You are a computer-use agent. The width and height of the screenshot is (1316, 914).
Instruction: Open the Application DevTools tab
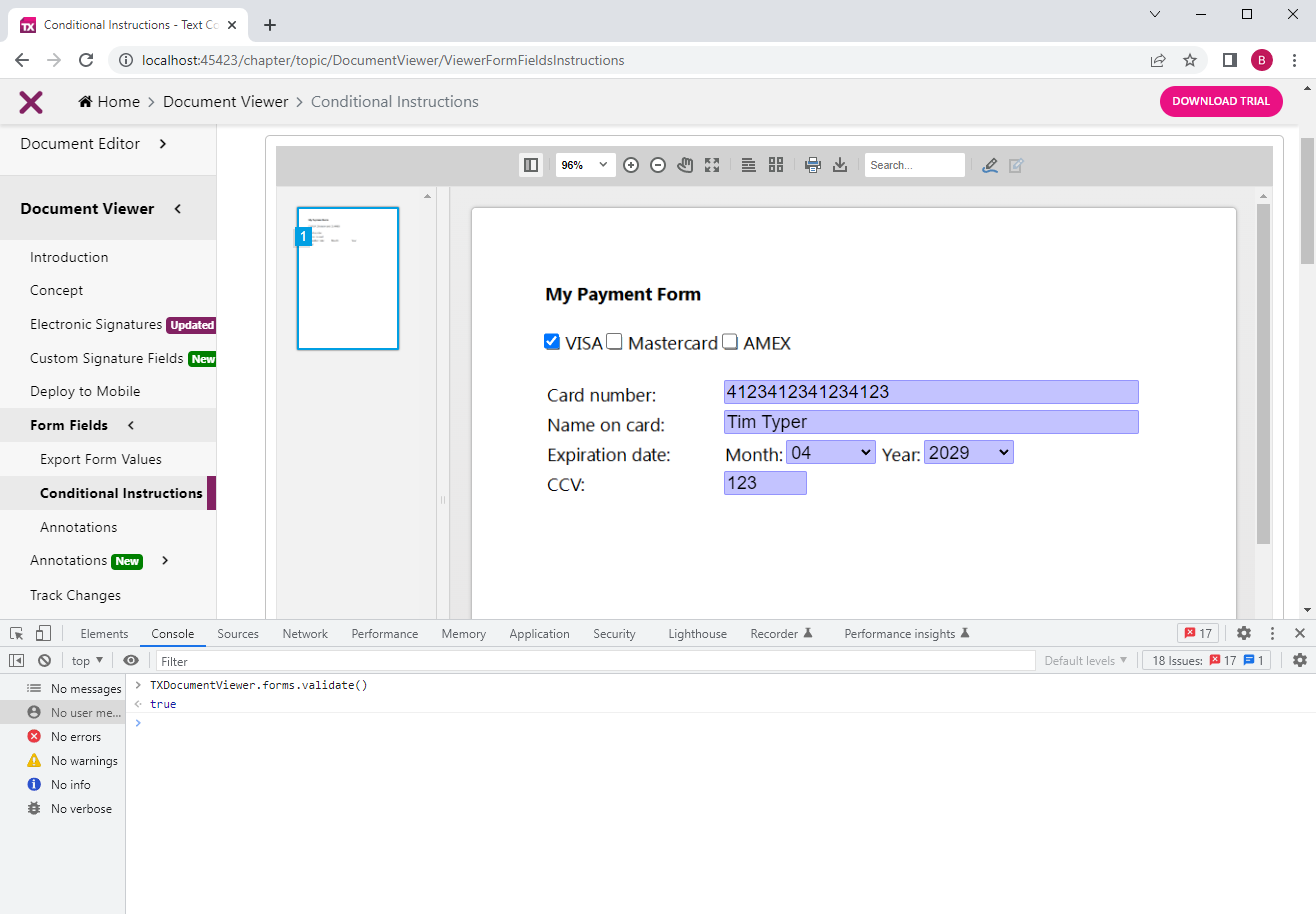coord(539,633)
